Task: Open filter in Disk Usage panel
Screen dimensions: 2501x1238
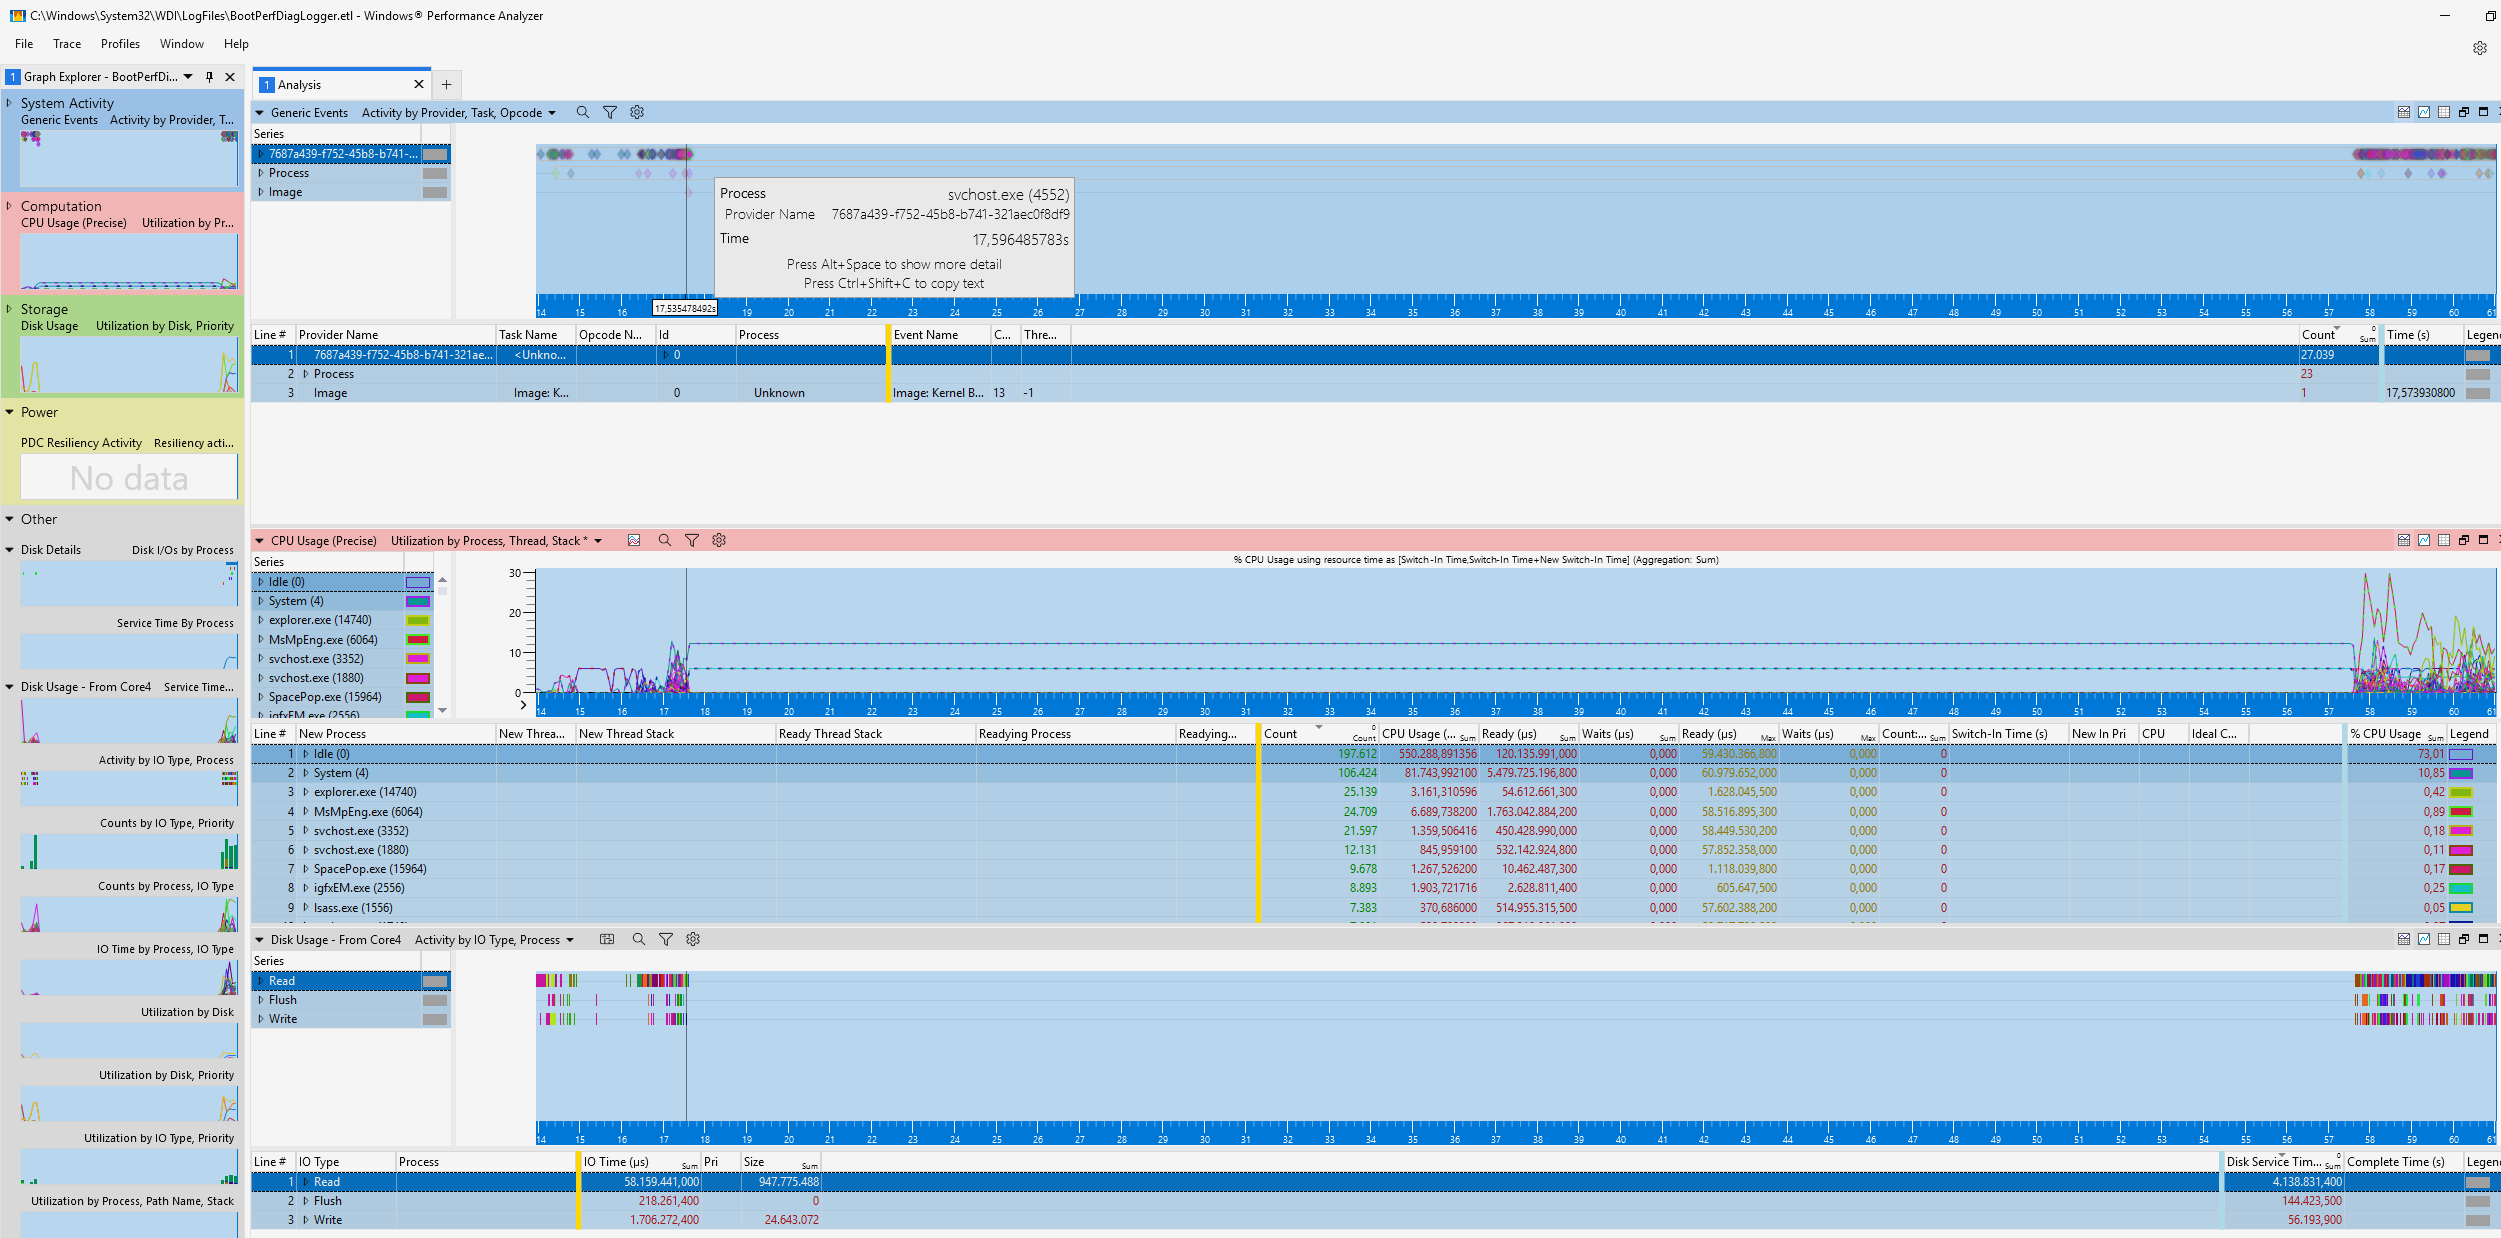Action: point(666,940)
